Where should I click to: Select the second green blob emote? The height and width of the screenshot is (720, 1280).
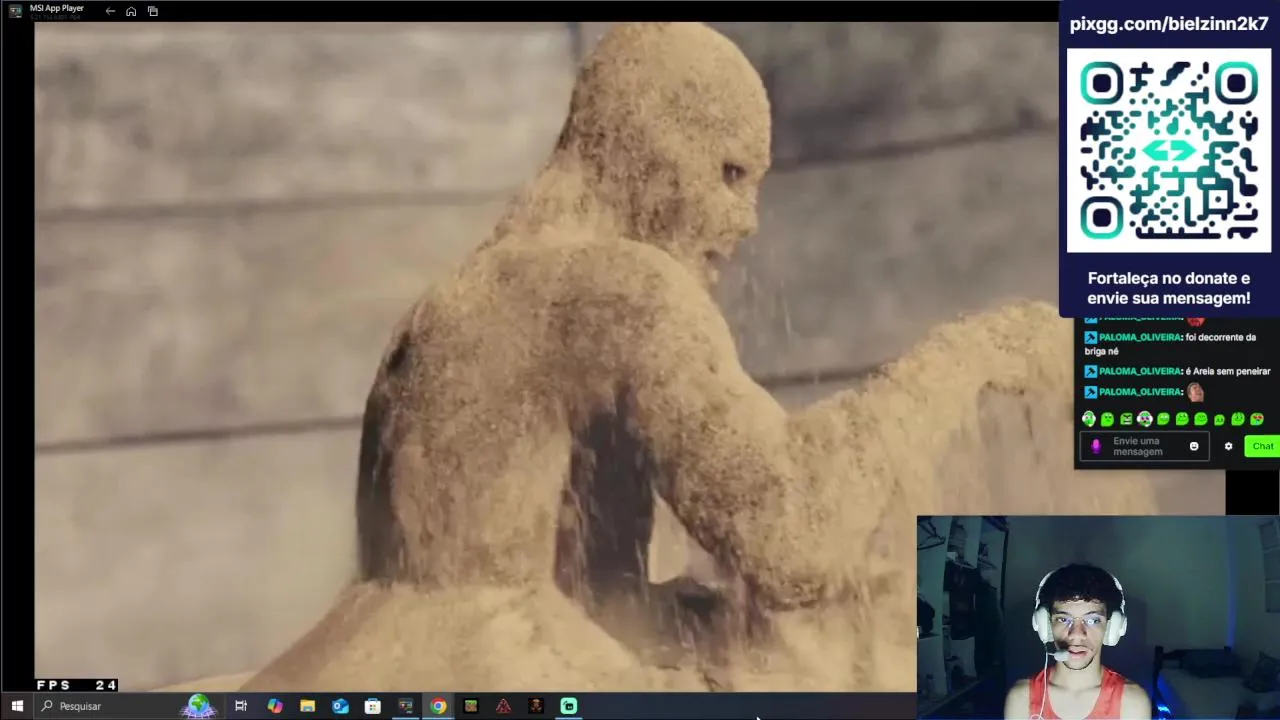point(1108,419)
